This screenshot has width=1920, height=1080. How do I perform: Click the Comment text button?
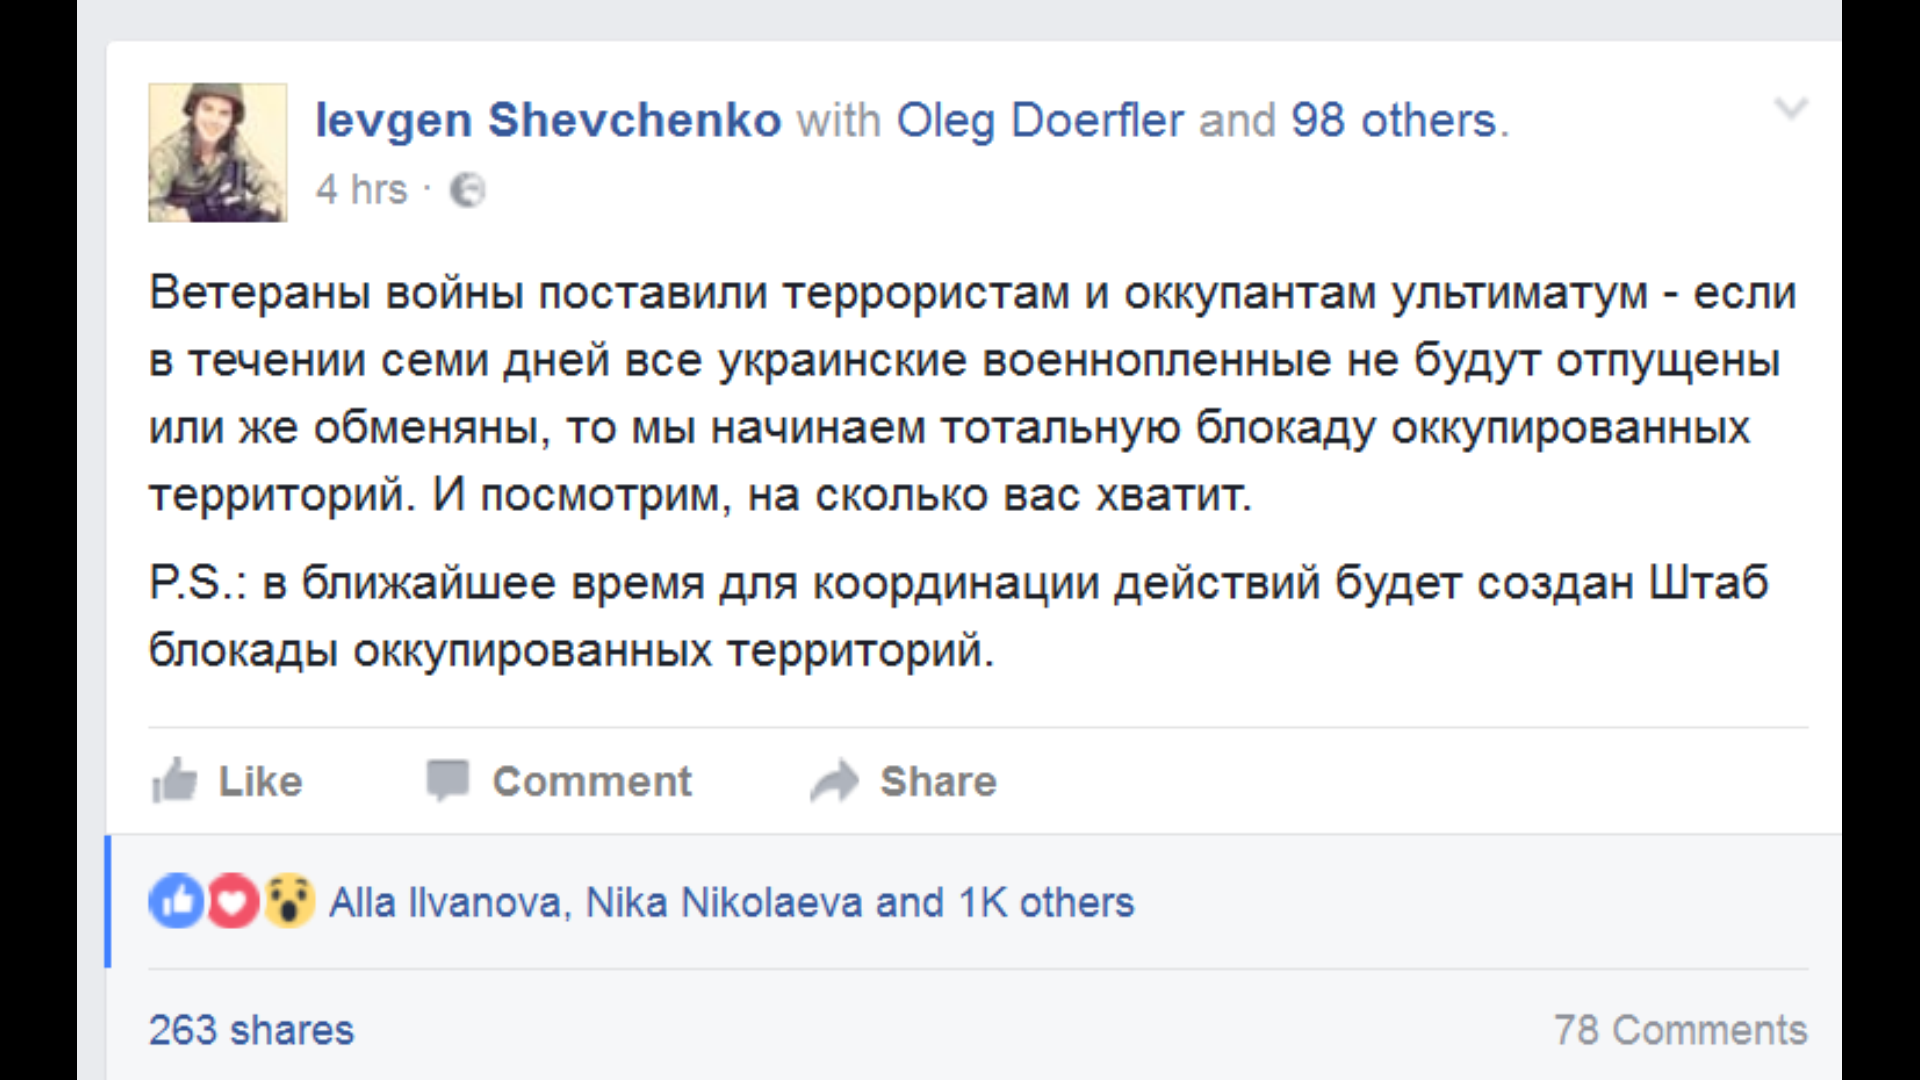(592, 781)
